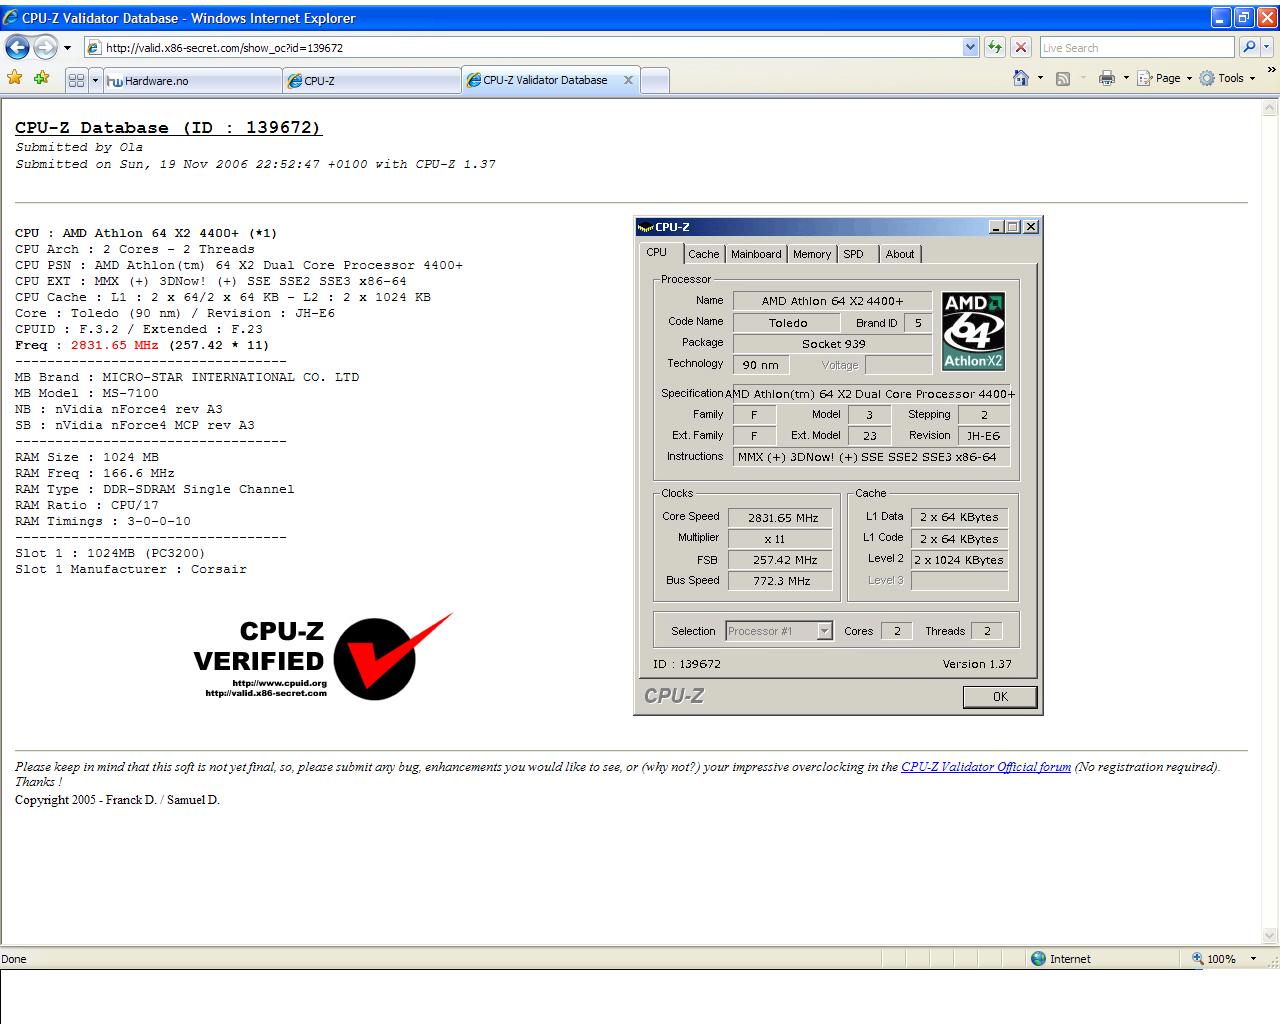Screen dimensions: 1280x1024
Task: Open the Memory tab in CPU-Z
Action: click(812, 254)
